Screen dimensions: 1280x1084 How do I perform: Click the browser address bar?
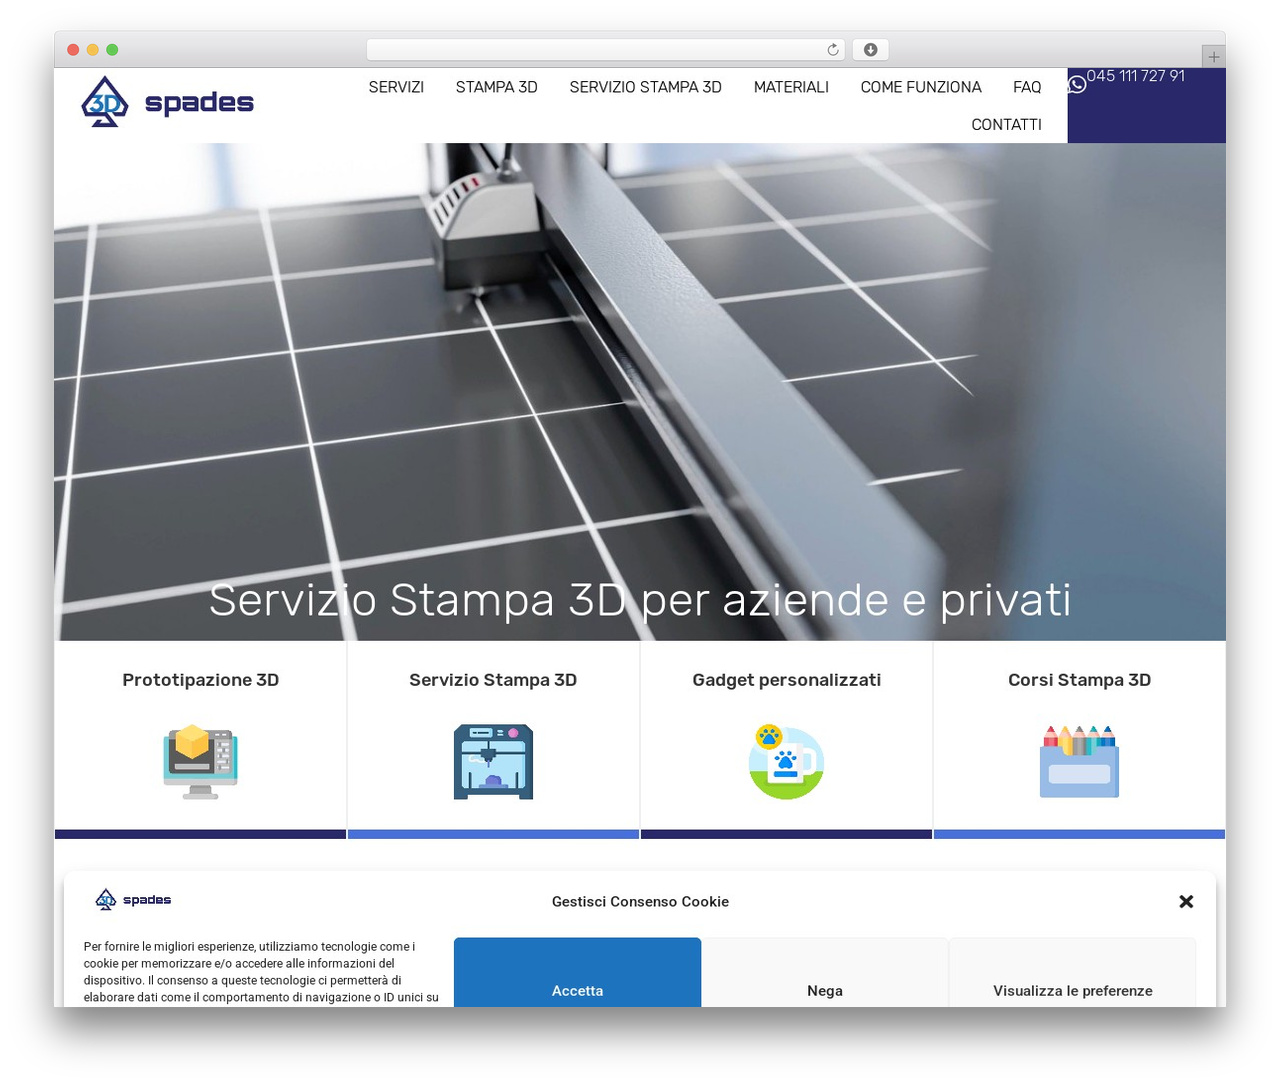(606, 50)
